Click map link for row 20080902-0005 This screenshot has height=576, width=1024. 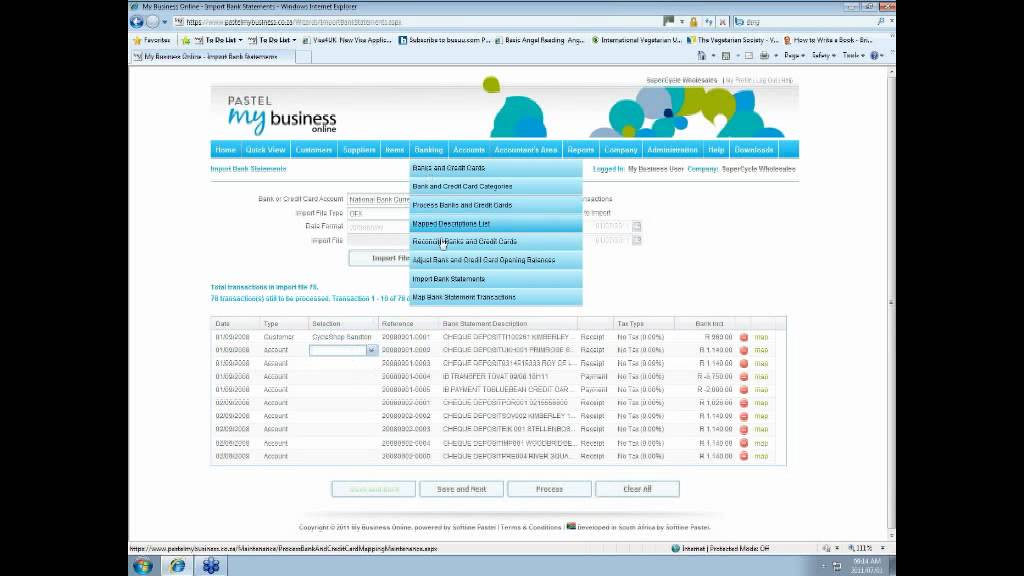(x=761, y=456)
